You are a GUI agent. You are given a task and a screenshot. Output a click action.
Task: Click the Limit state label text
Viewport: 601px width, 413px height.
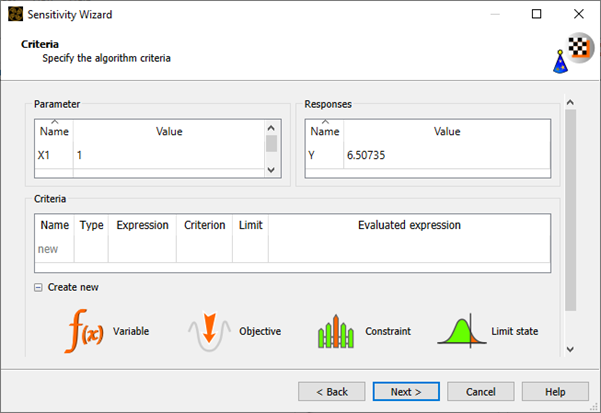click(x=515, y=331)
